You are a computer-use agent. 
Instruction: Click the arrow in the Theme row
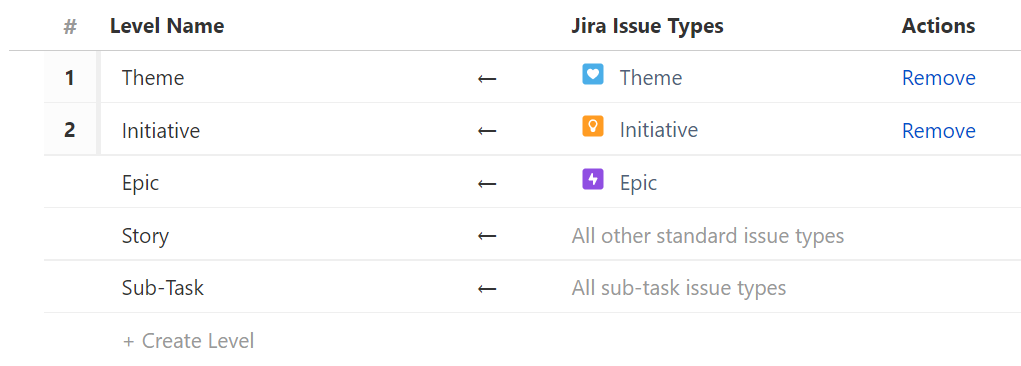(x=487, y=79)
